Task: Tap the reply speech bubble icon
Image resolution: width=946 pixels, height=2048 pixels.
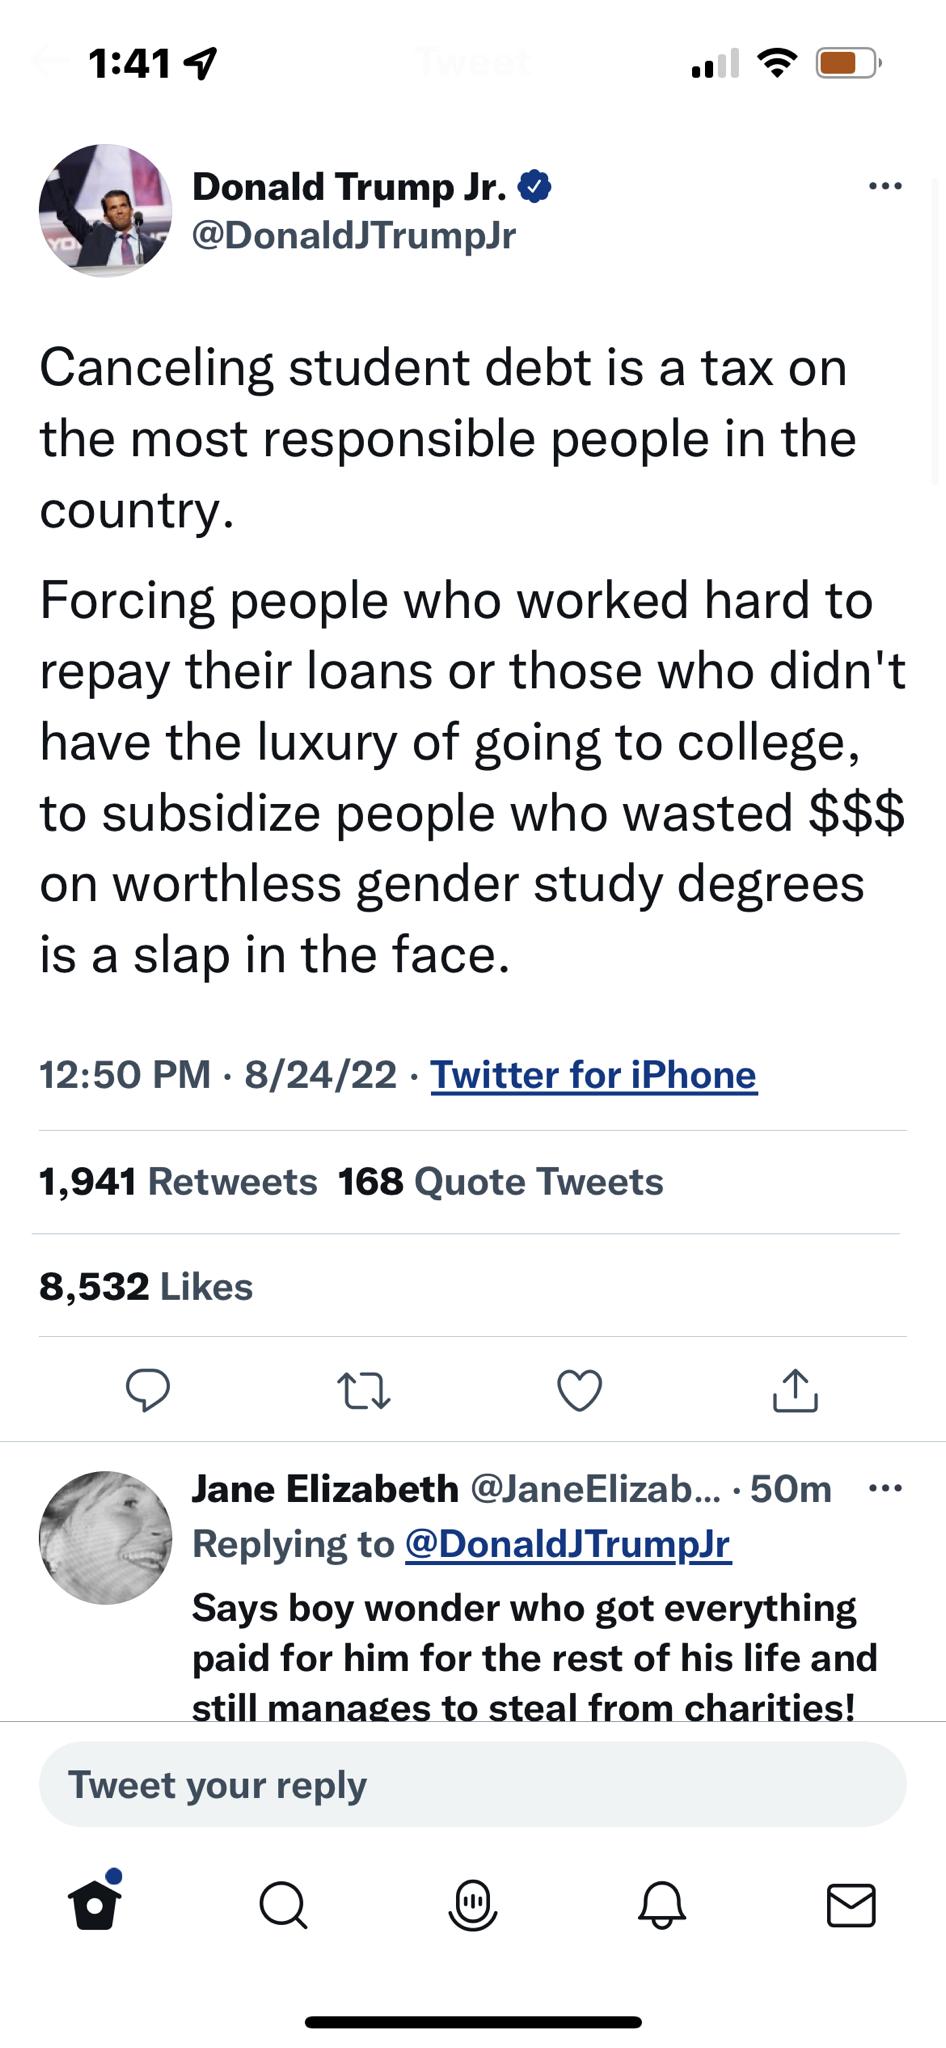Action: [x=148, y=1390]
